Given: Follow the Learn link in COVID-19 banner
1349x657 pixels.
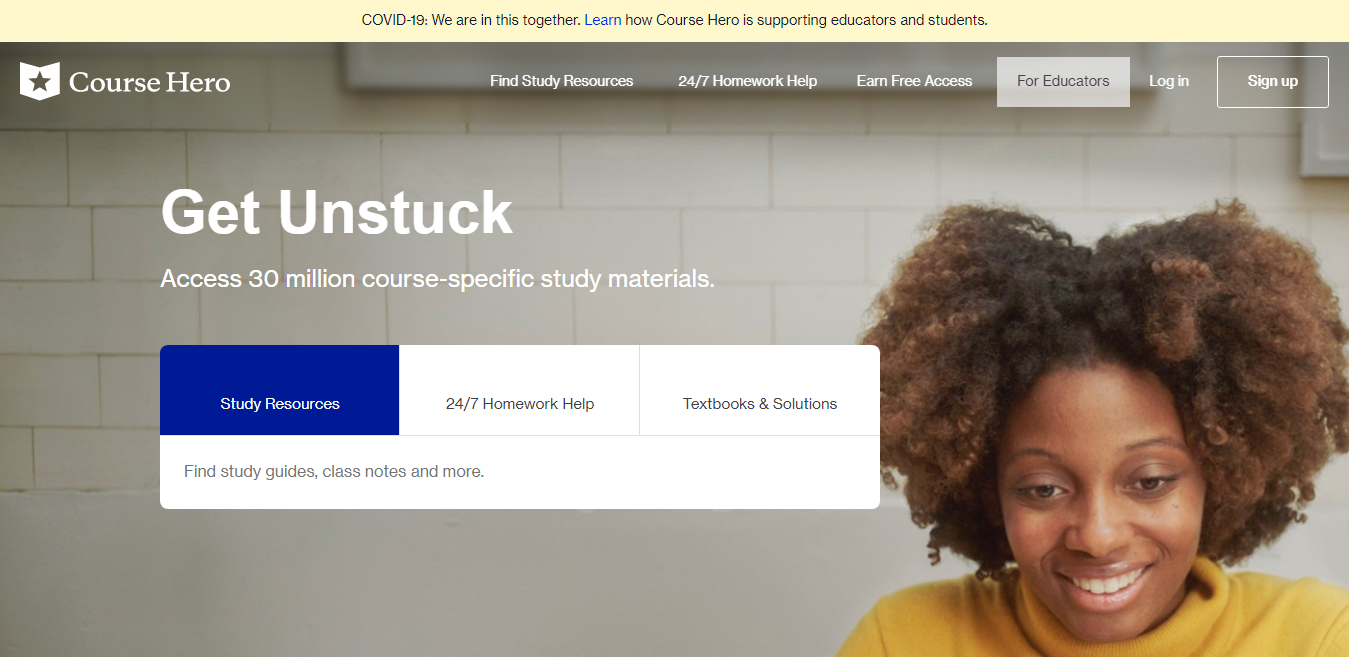Looking at the screenshot, I should [603, 20].
